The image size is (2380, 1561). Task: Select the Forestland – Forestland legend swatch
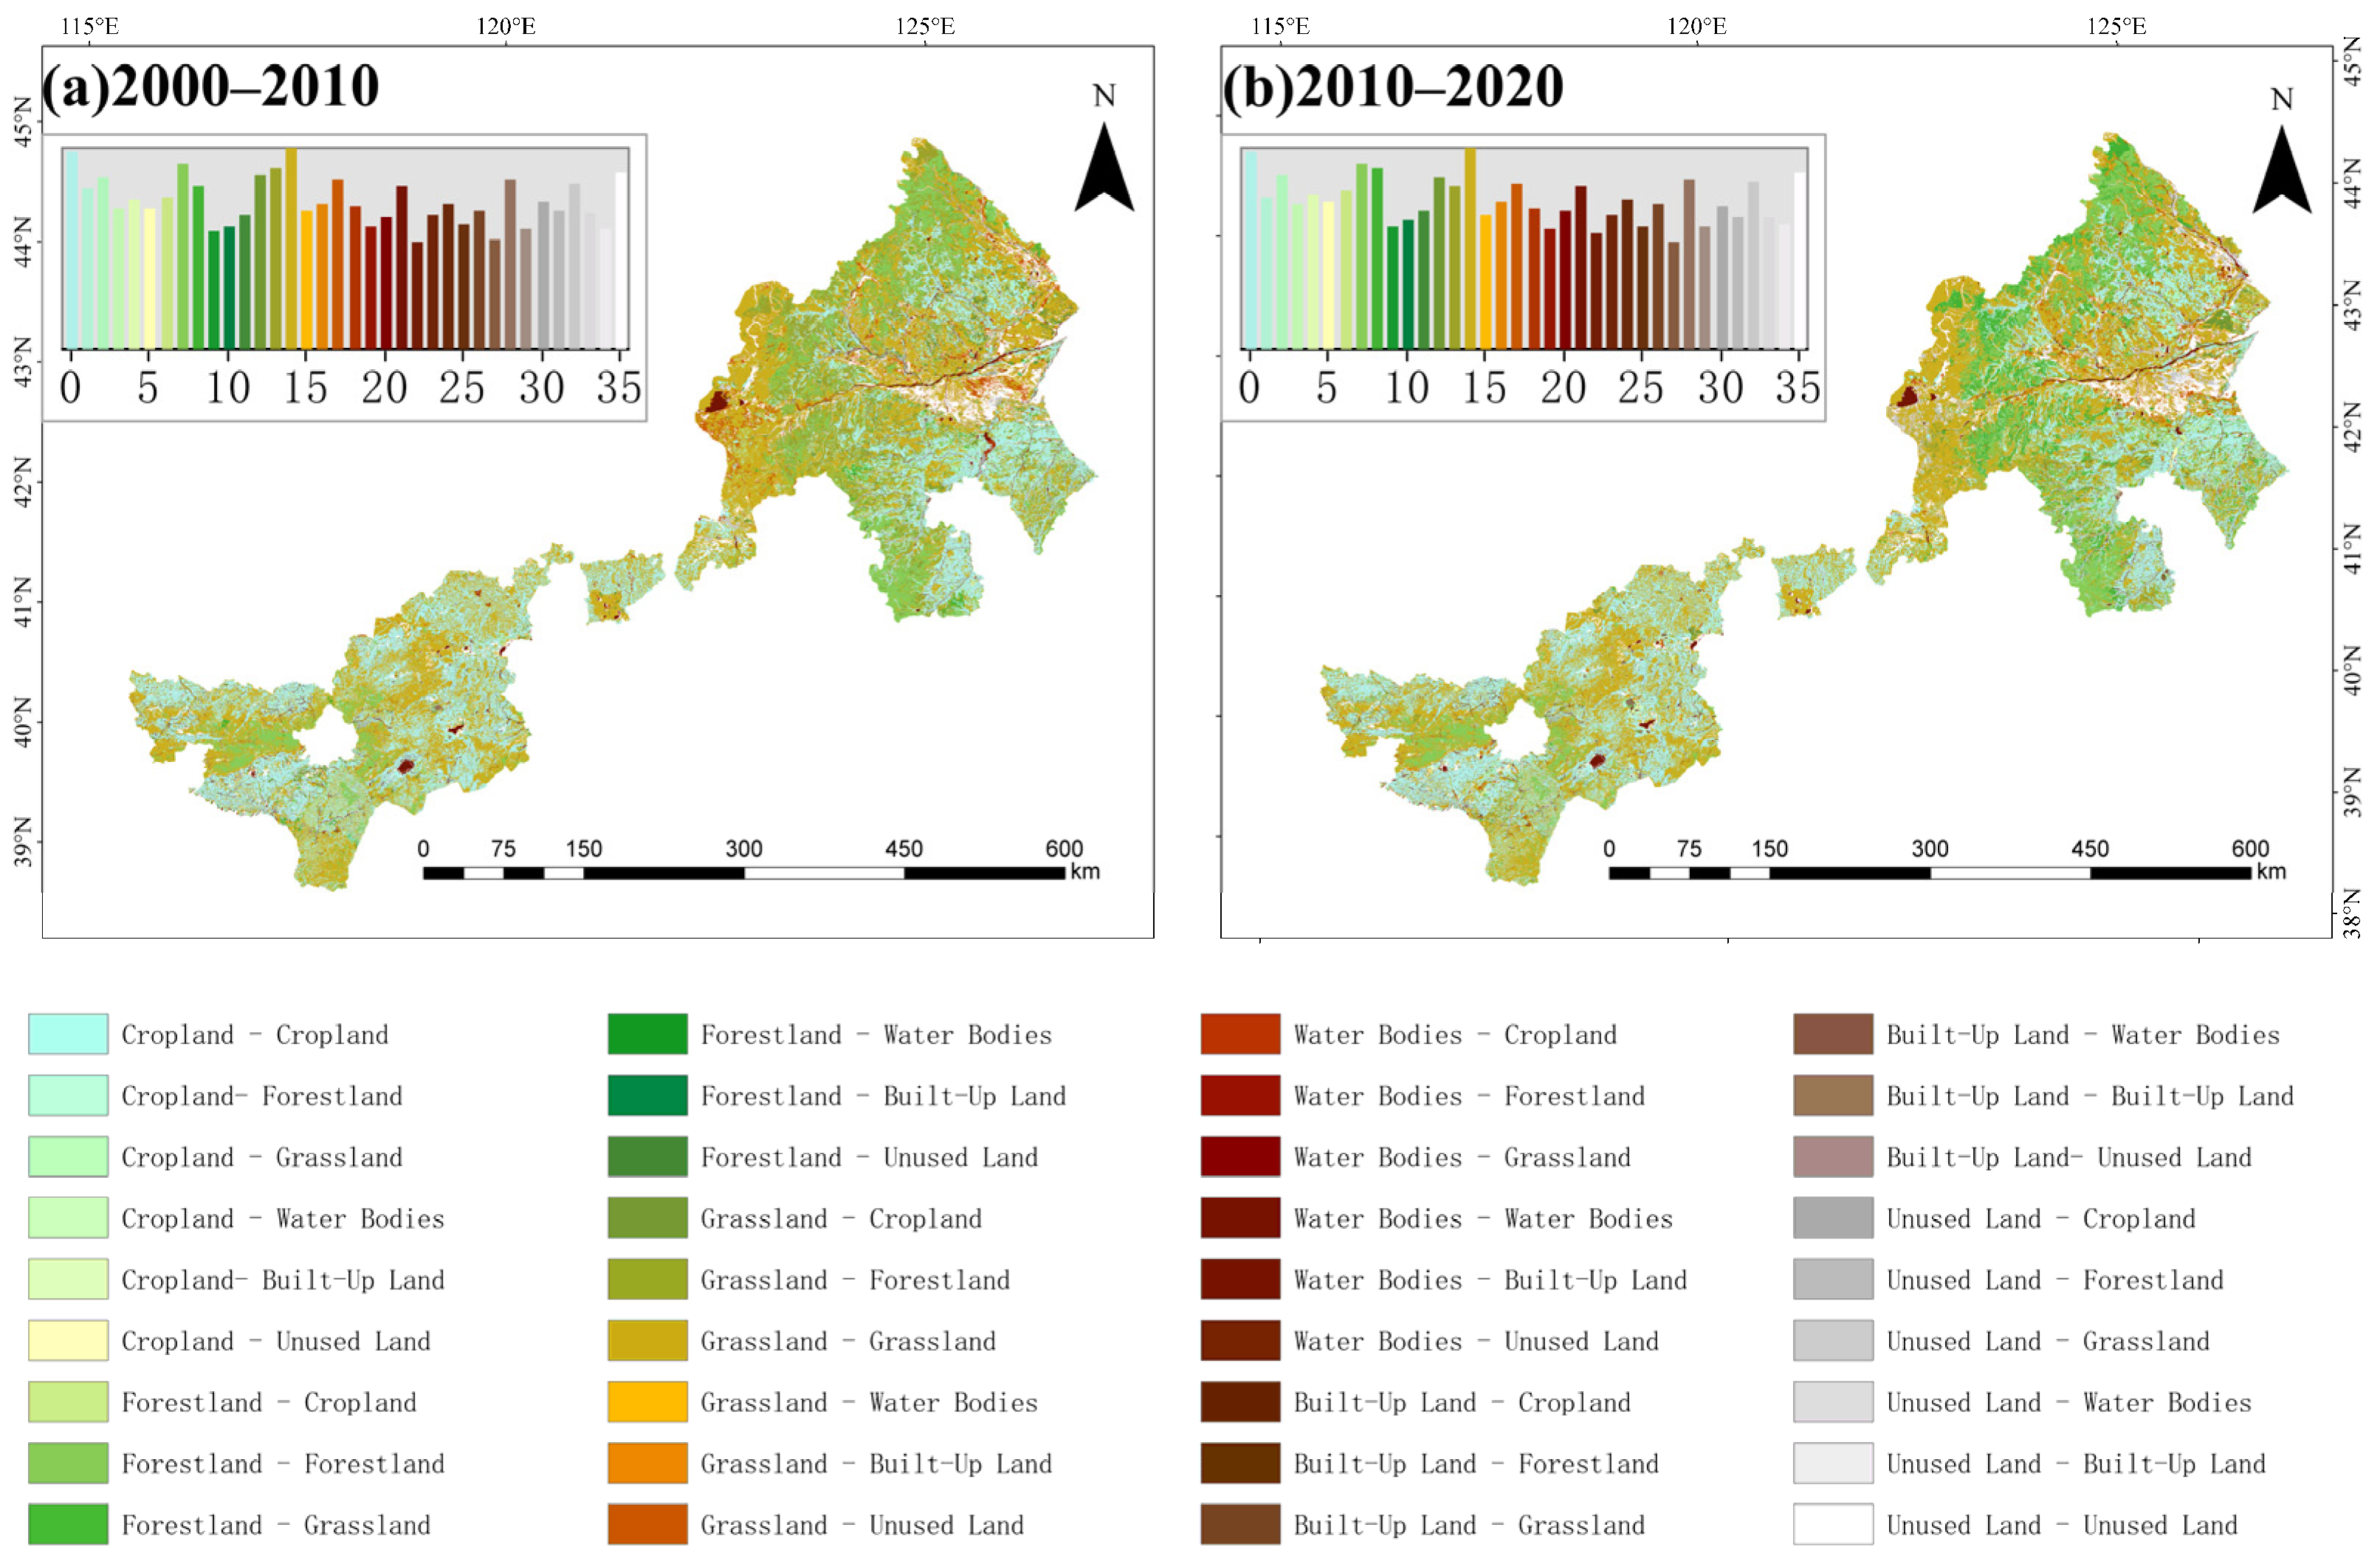(68, 1462)
